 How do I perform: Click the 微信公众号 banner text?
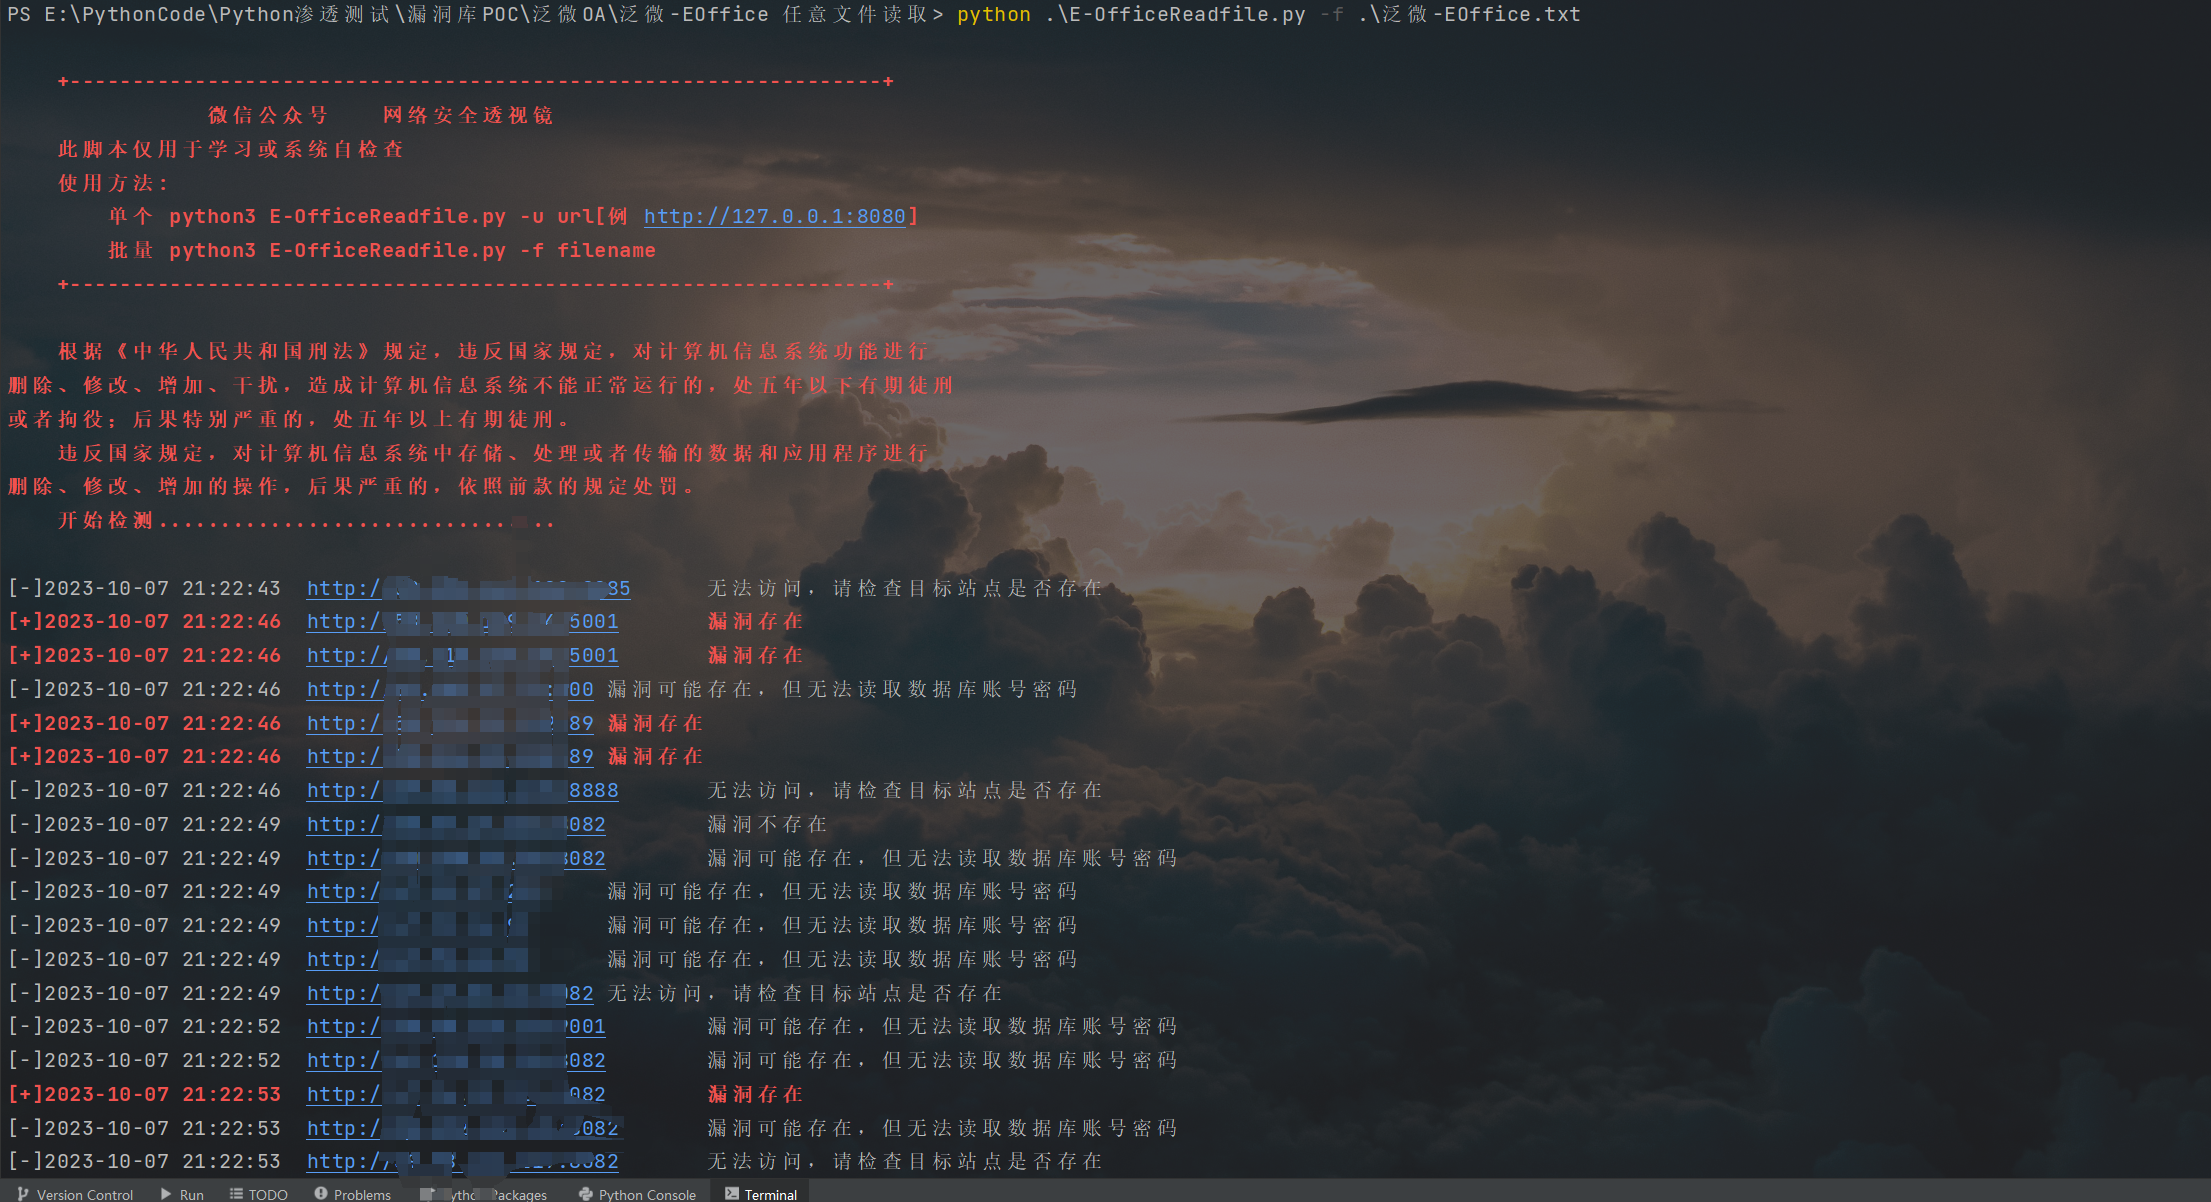tap(268, 115)
